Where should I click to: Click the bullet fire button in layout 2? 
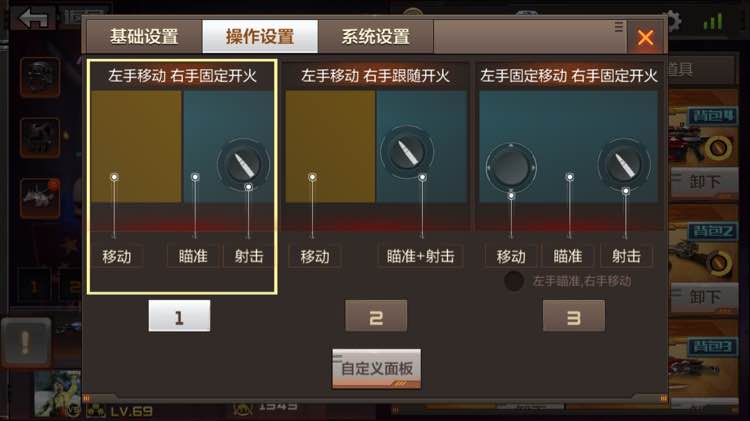(407, 152)
